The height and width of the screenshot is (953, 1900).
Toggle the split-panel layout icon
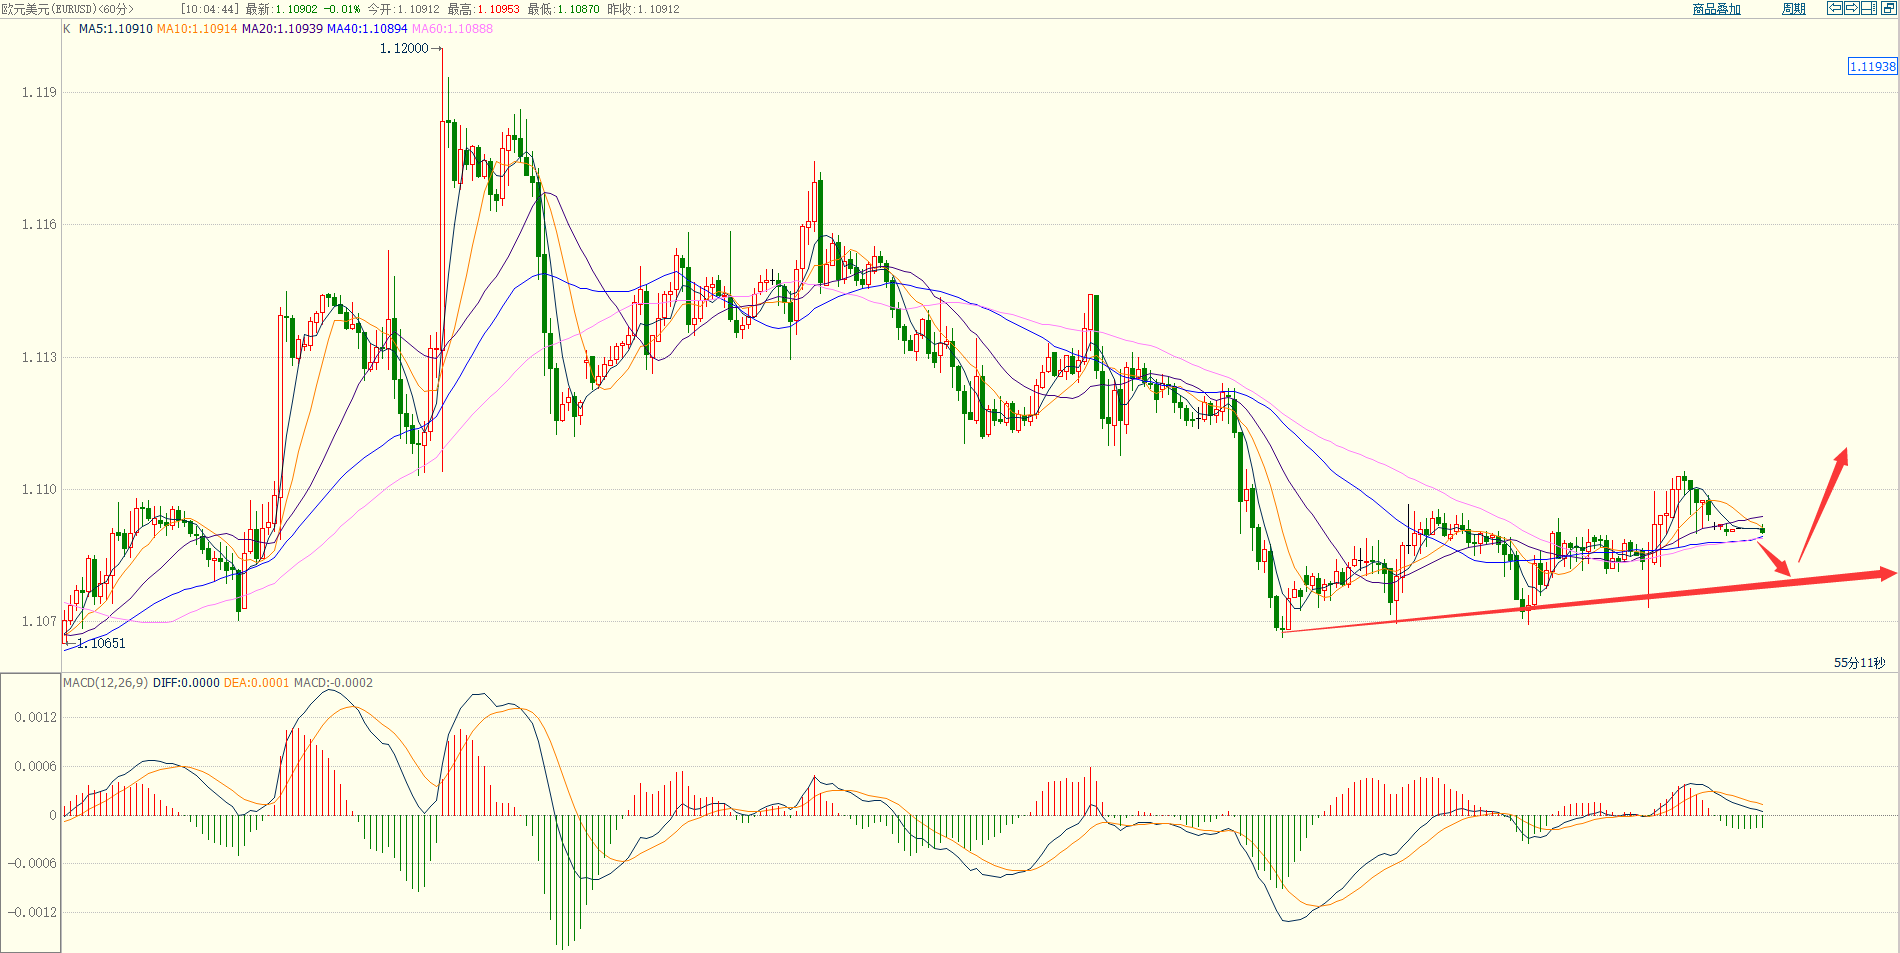tap(1868, 8)
